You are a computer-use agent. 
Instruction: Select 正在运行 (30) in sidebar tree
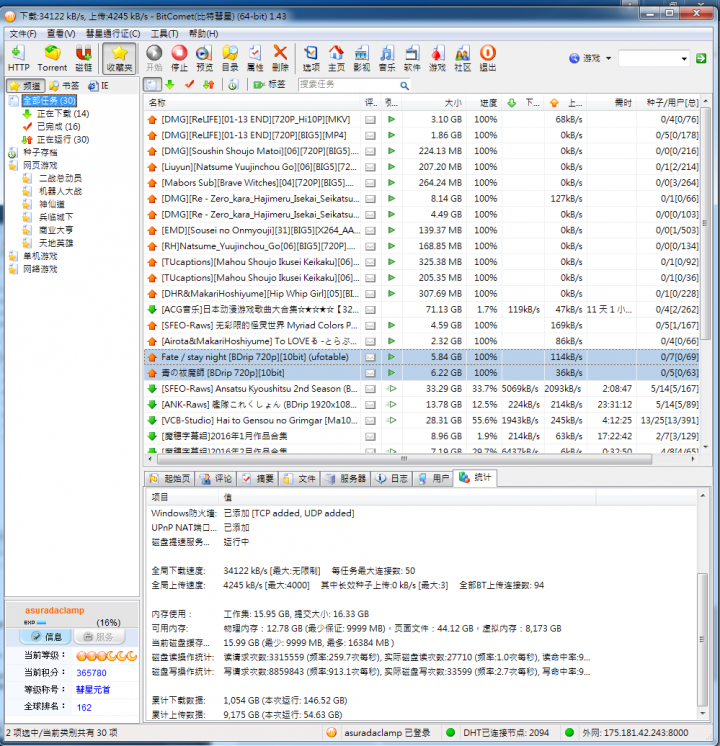[x=63, y=139]
